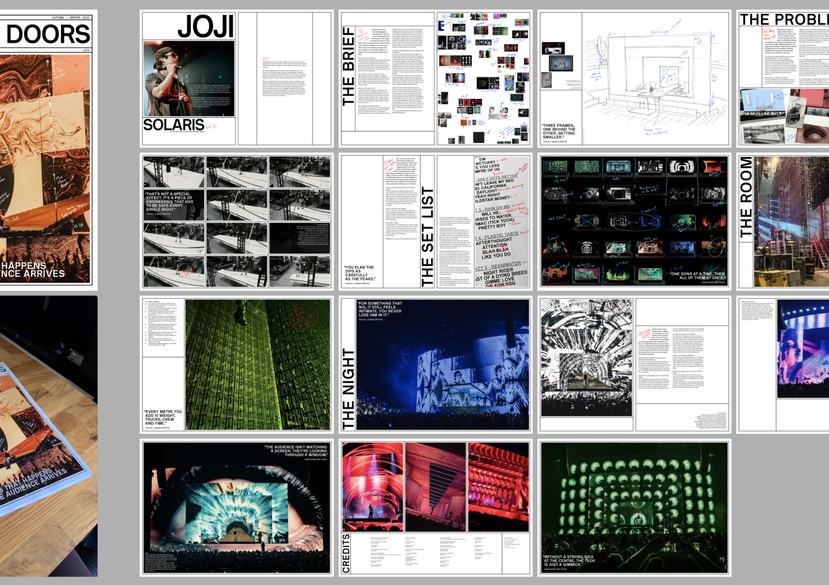
Task: Open the black-and-white stage rigging photo grid spread
Action: point(237,222)
